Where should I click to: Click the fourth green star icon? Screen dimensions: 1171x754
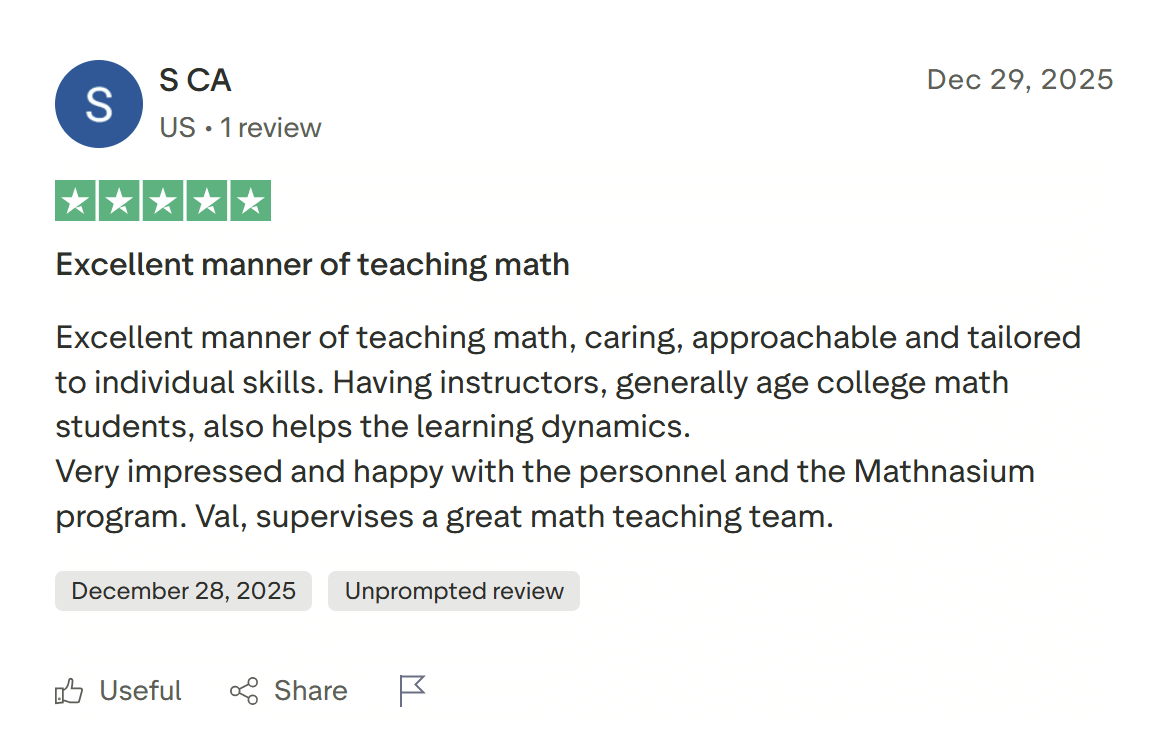tap(207, 200)
